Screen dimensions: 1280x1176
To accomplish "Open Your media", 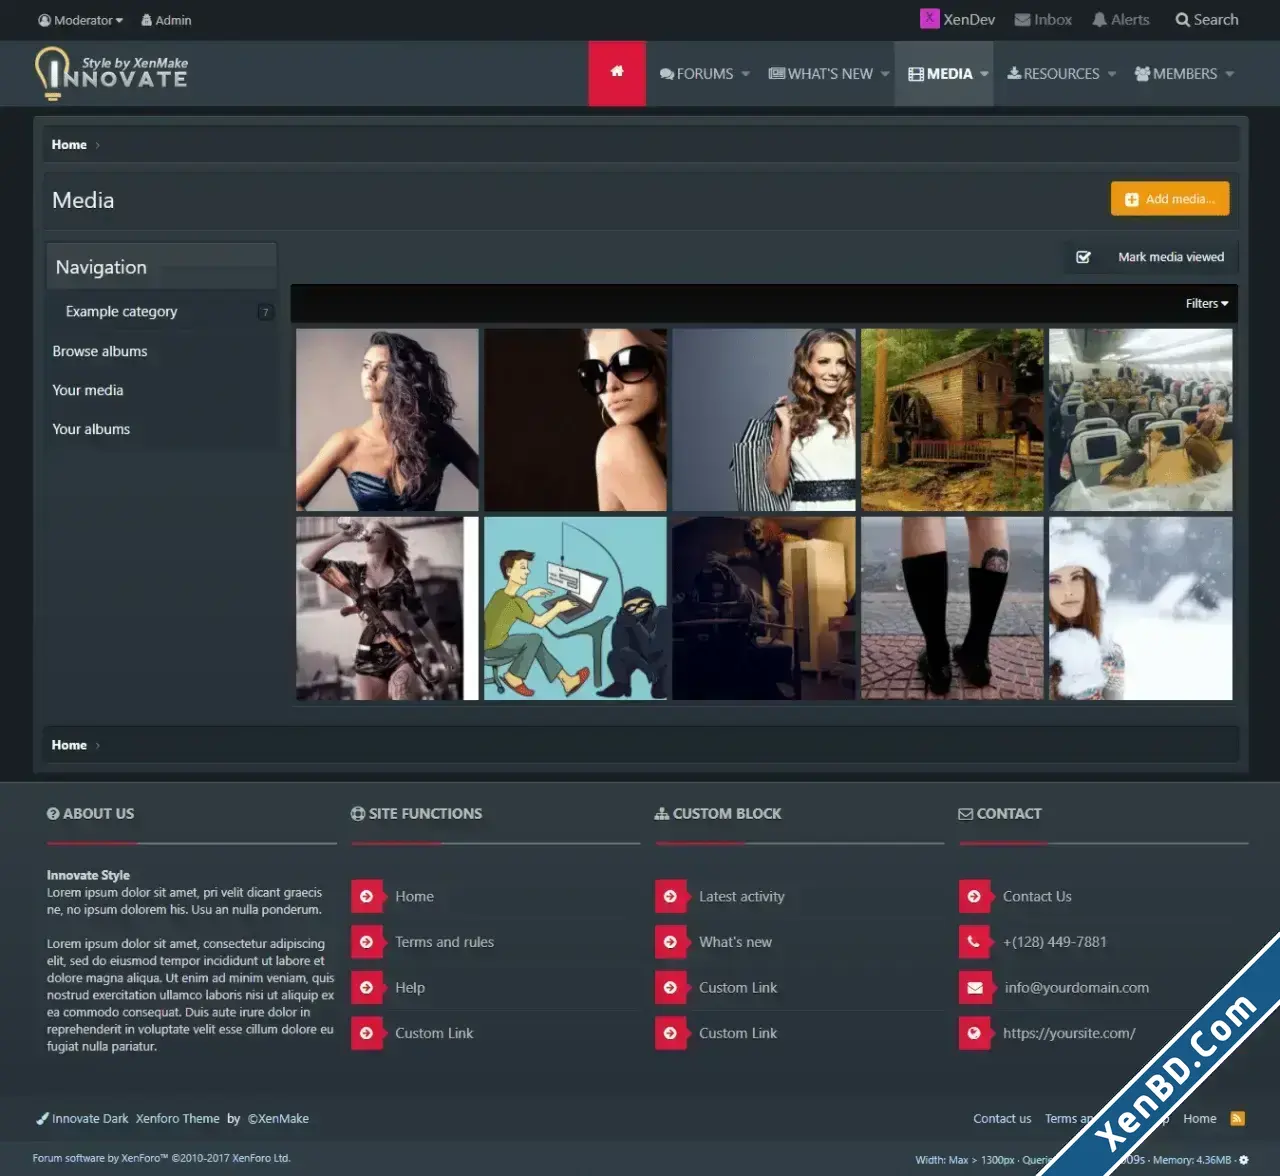I will point(88,391).
